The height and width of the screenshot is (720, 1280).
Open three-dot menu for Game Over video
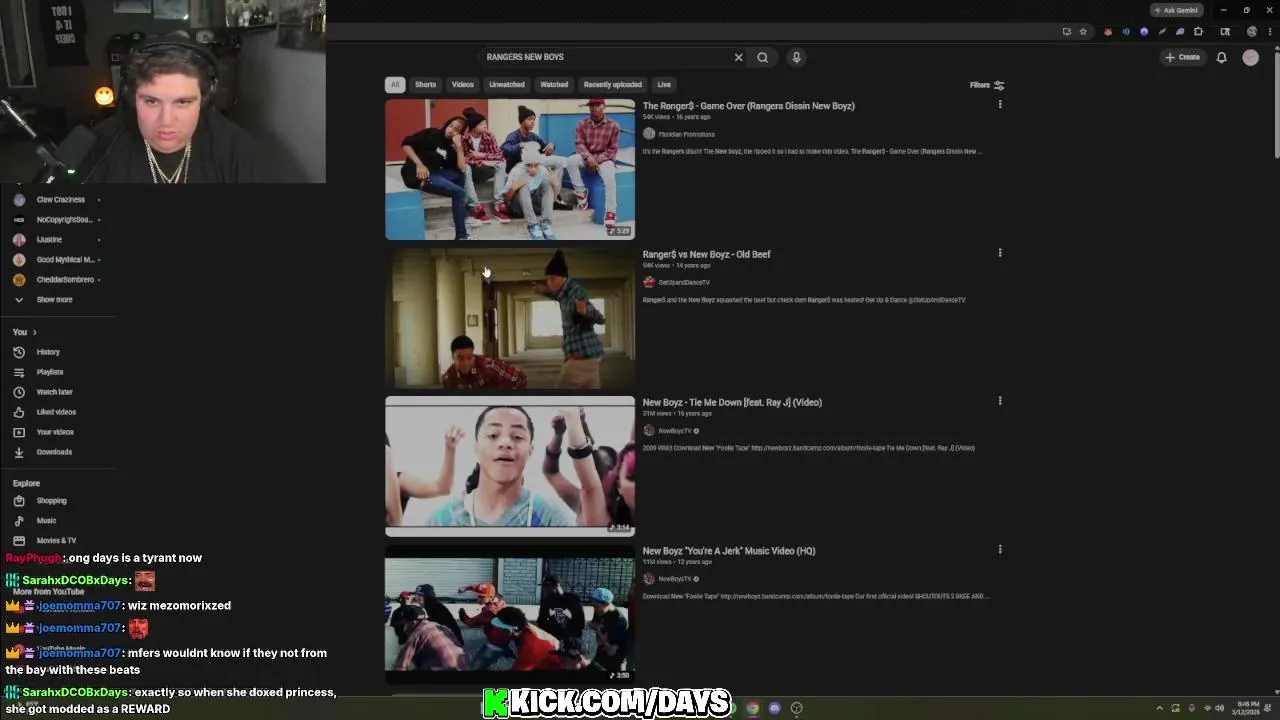point(1000,105)
